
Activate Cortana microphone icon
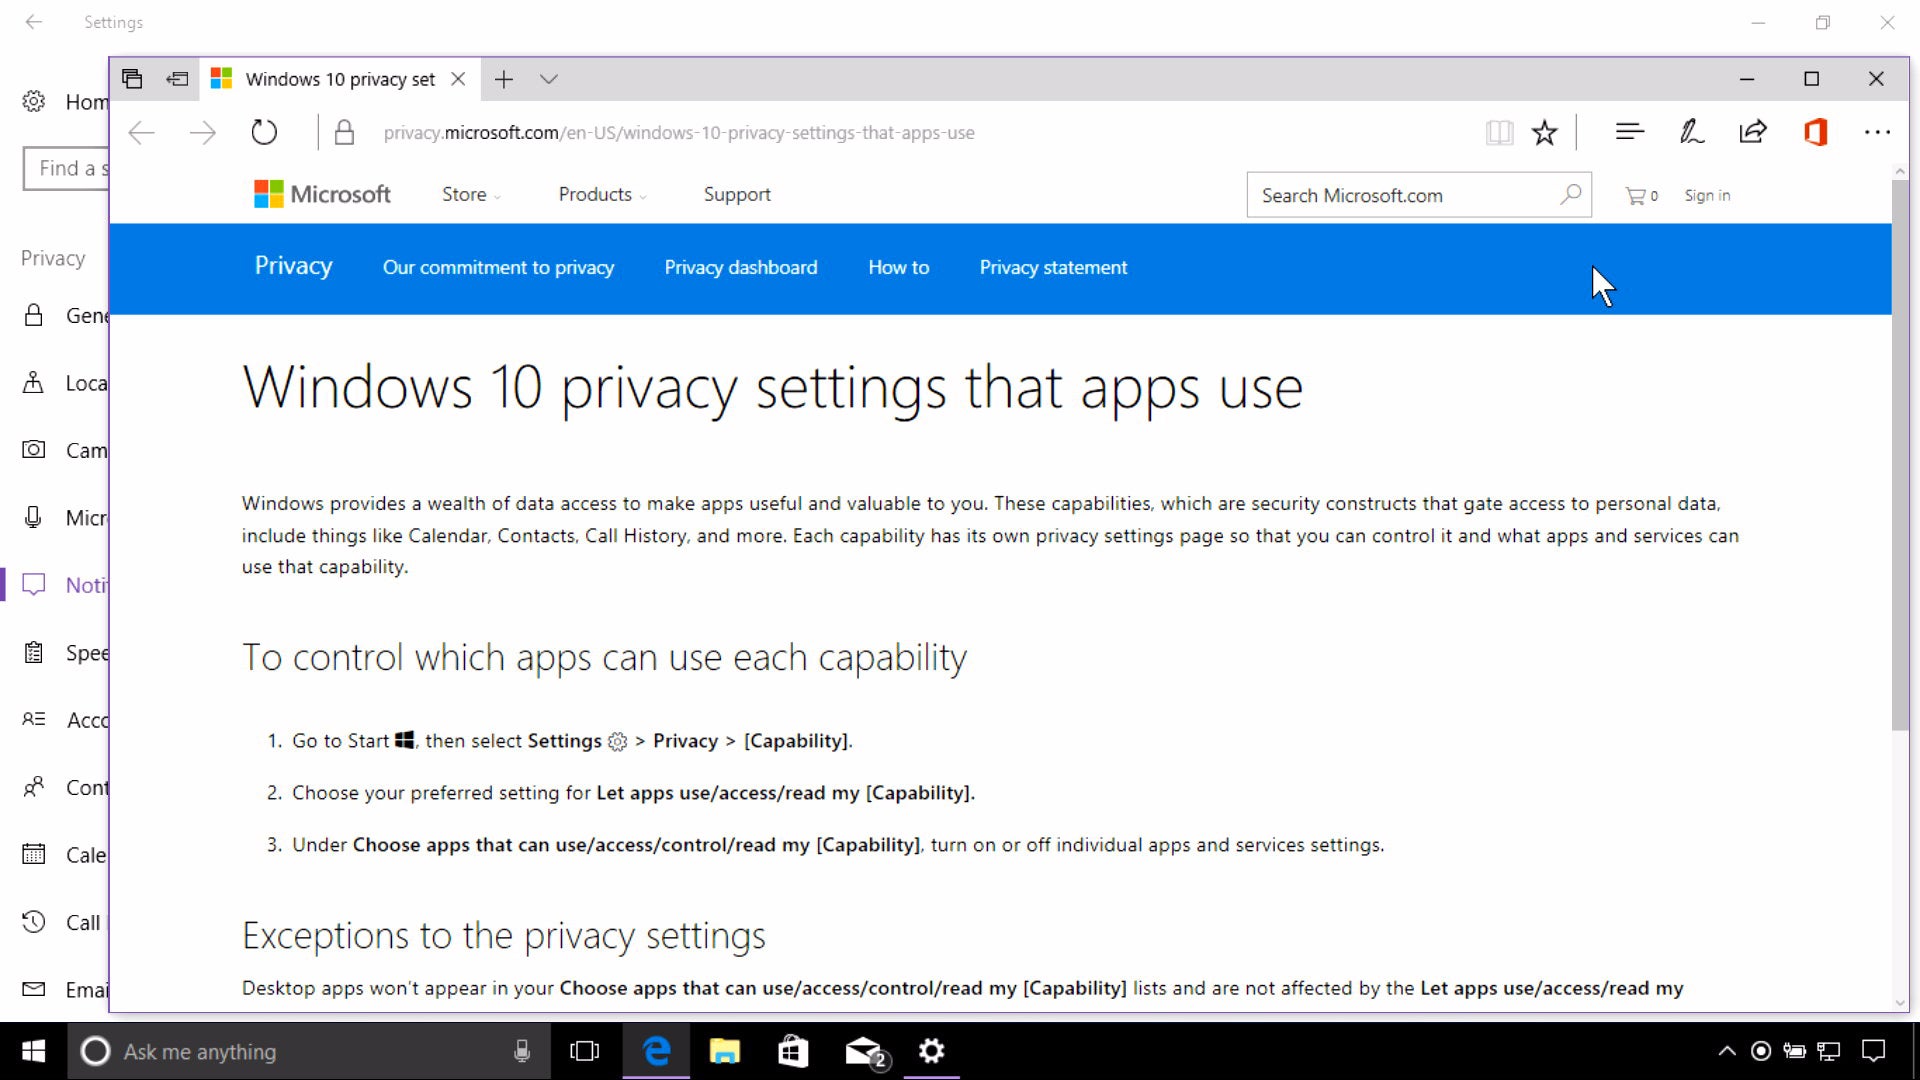coord(521,1051)
